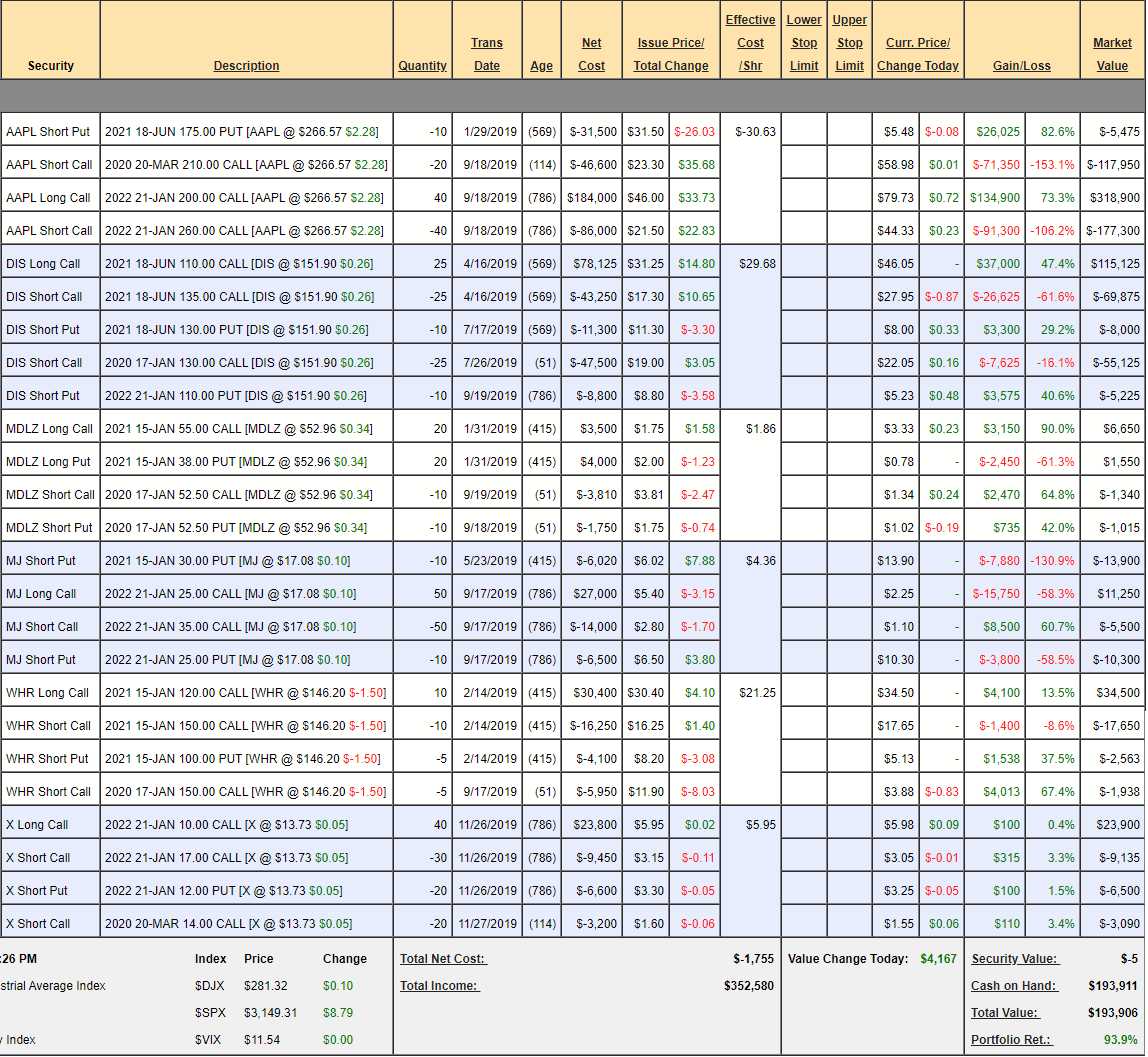
Task: Click the Trans Date column header
Action: (x=487, y=54)
